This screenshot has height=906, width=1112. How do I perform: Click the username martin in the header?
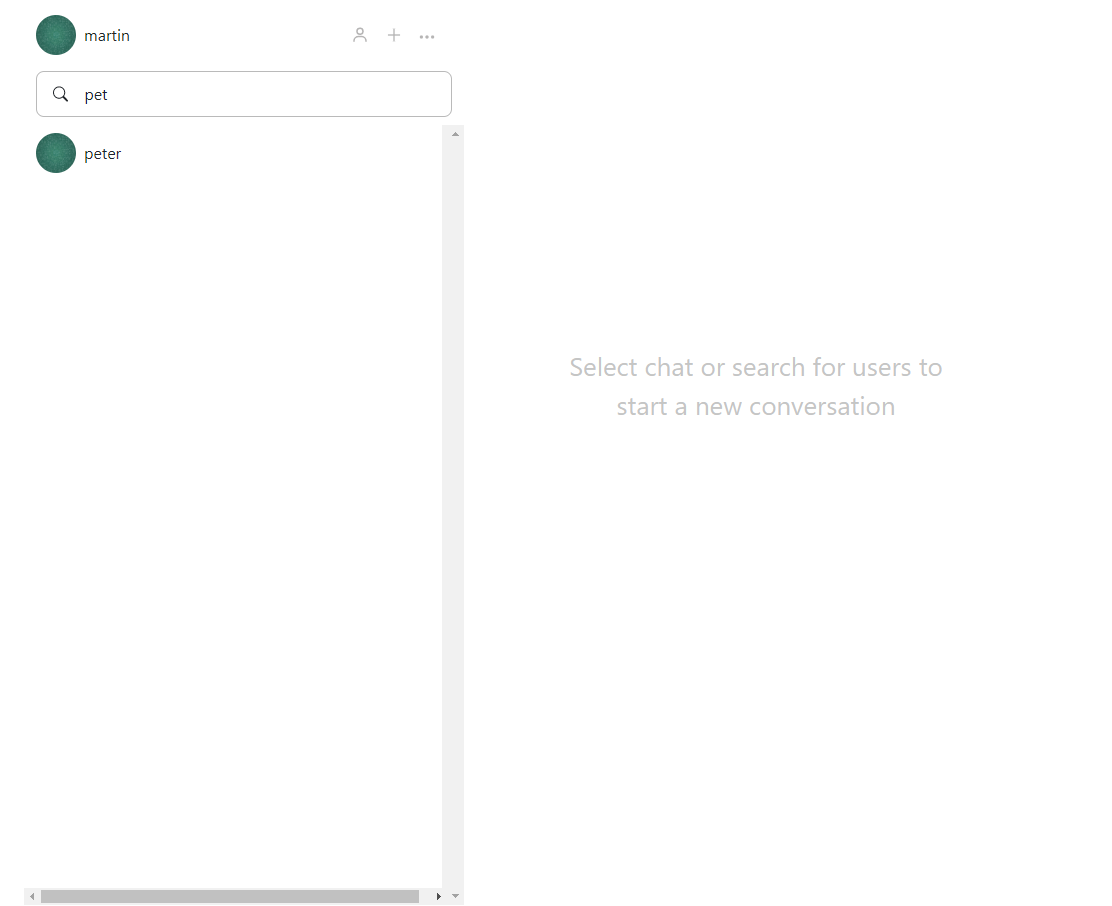point(107,35)
